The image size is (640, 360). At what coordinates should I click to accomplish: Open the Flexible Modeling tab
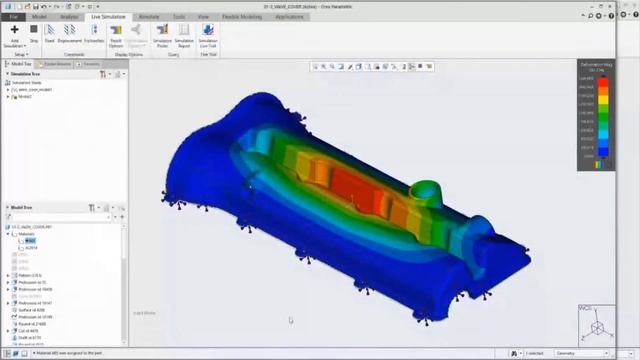coord(242,17)
